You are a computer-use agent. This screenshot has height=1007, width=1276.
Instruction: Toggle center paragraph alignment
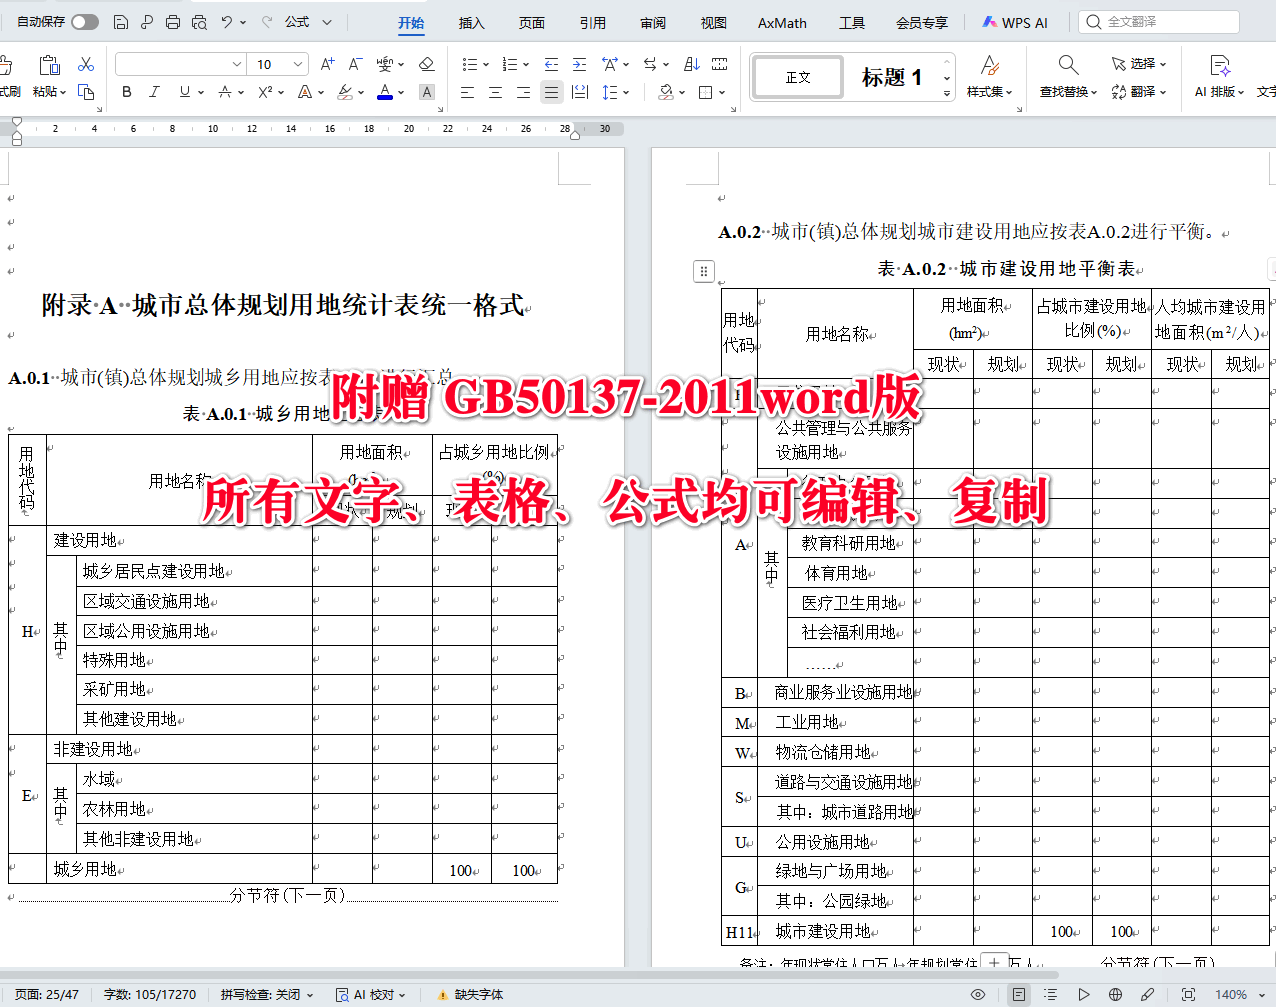coord(495,92)
